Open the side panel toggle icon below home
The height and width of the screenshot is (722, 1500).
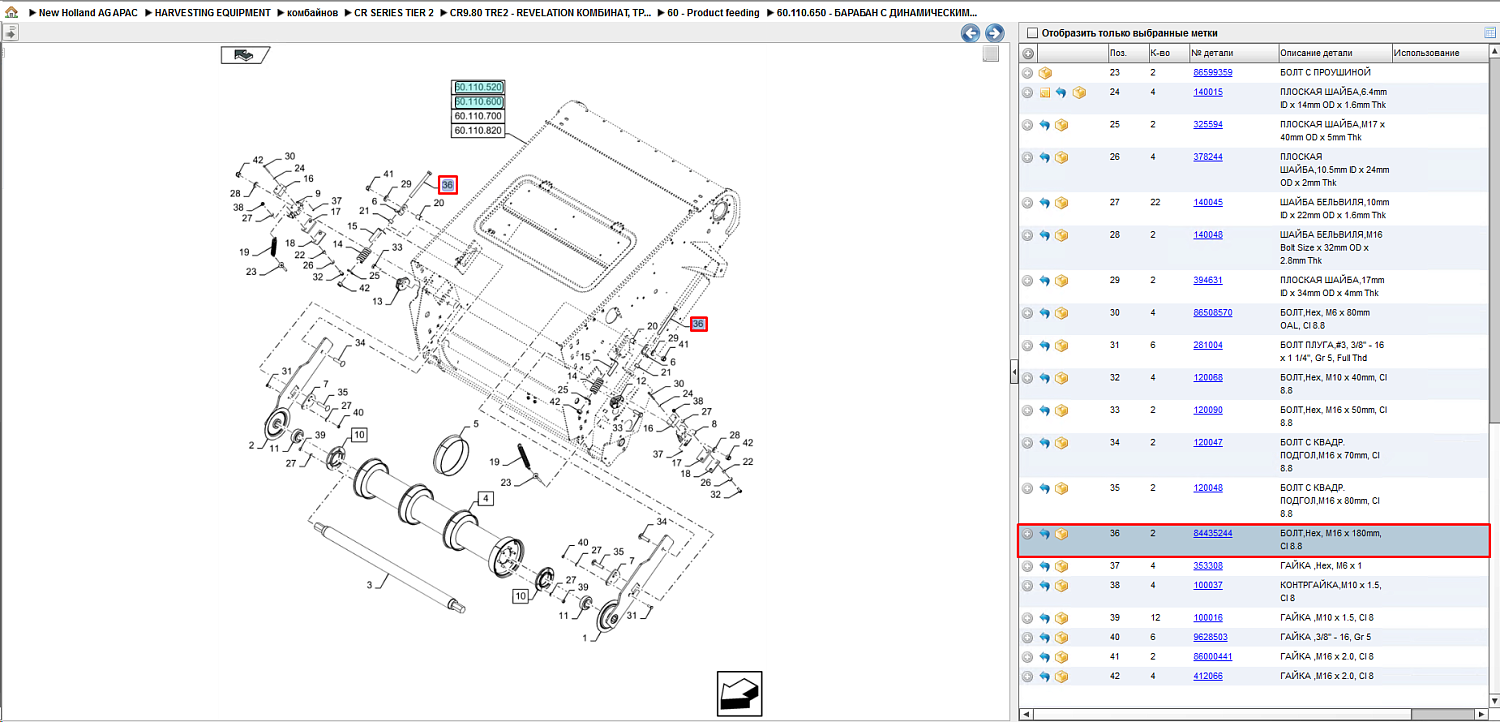pyautogui.click(x=10, y=33)
